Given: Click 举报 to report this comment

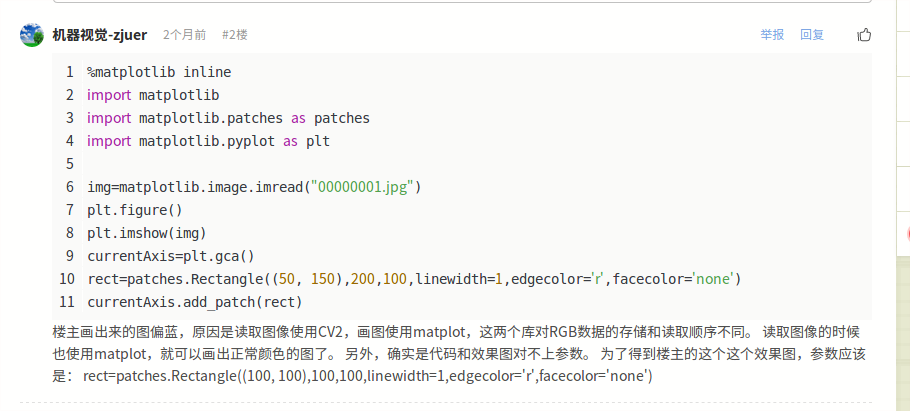Looking at the screenshot, I should (772, 35).
